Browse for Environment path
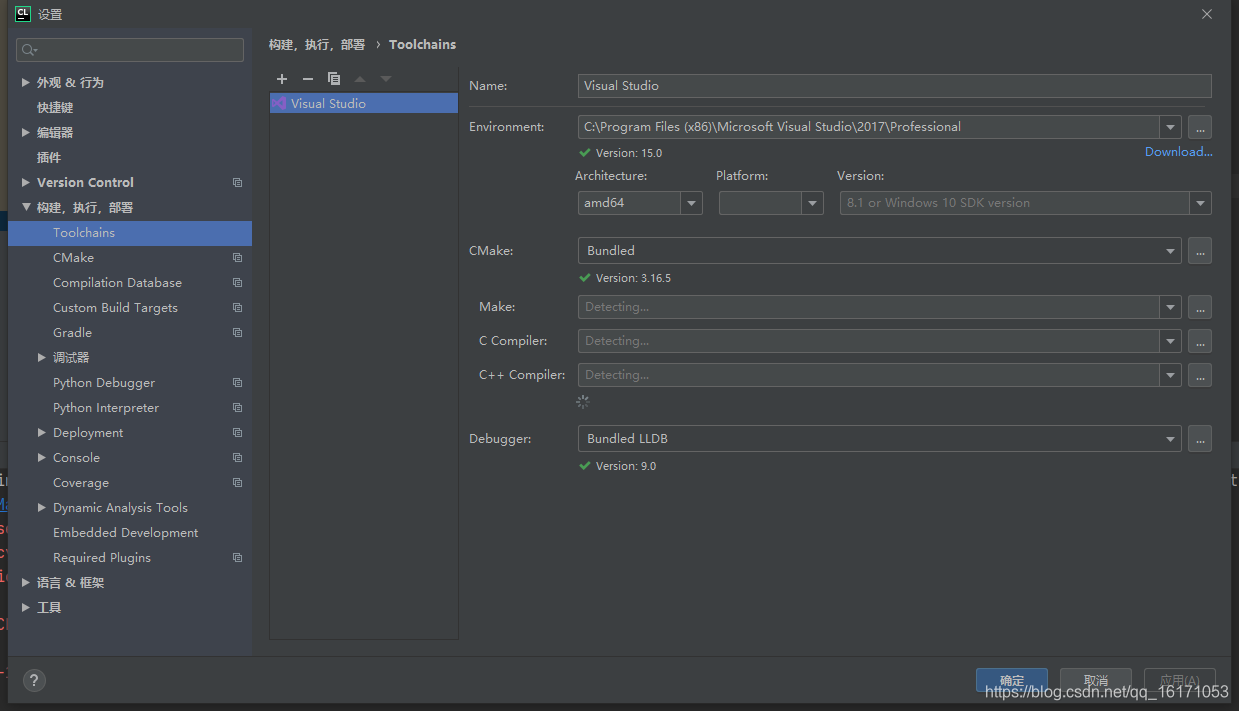This screenshot has height=711, width=1239. click(x=1200, y=127)
